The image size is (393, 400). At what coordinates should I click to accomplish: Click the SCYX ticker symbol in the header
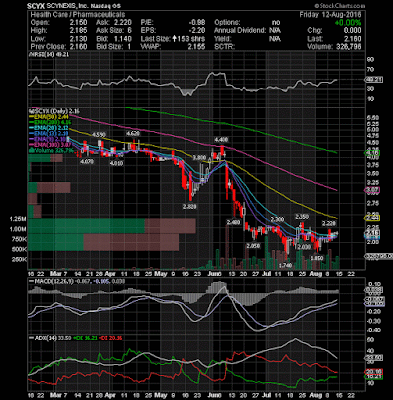click(x=35, y=6)
